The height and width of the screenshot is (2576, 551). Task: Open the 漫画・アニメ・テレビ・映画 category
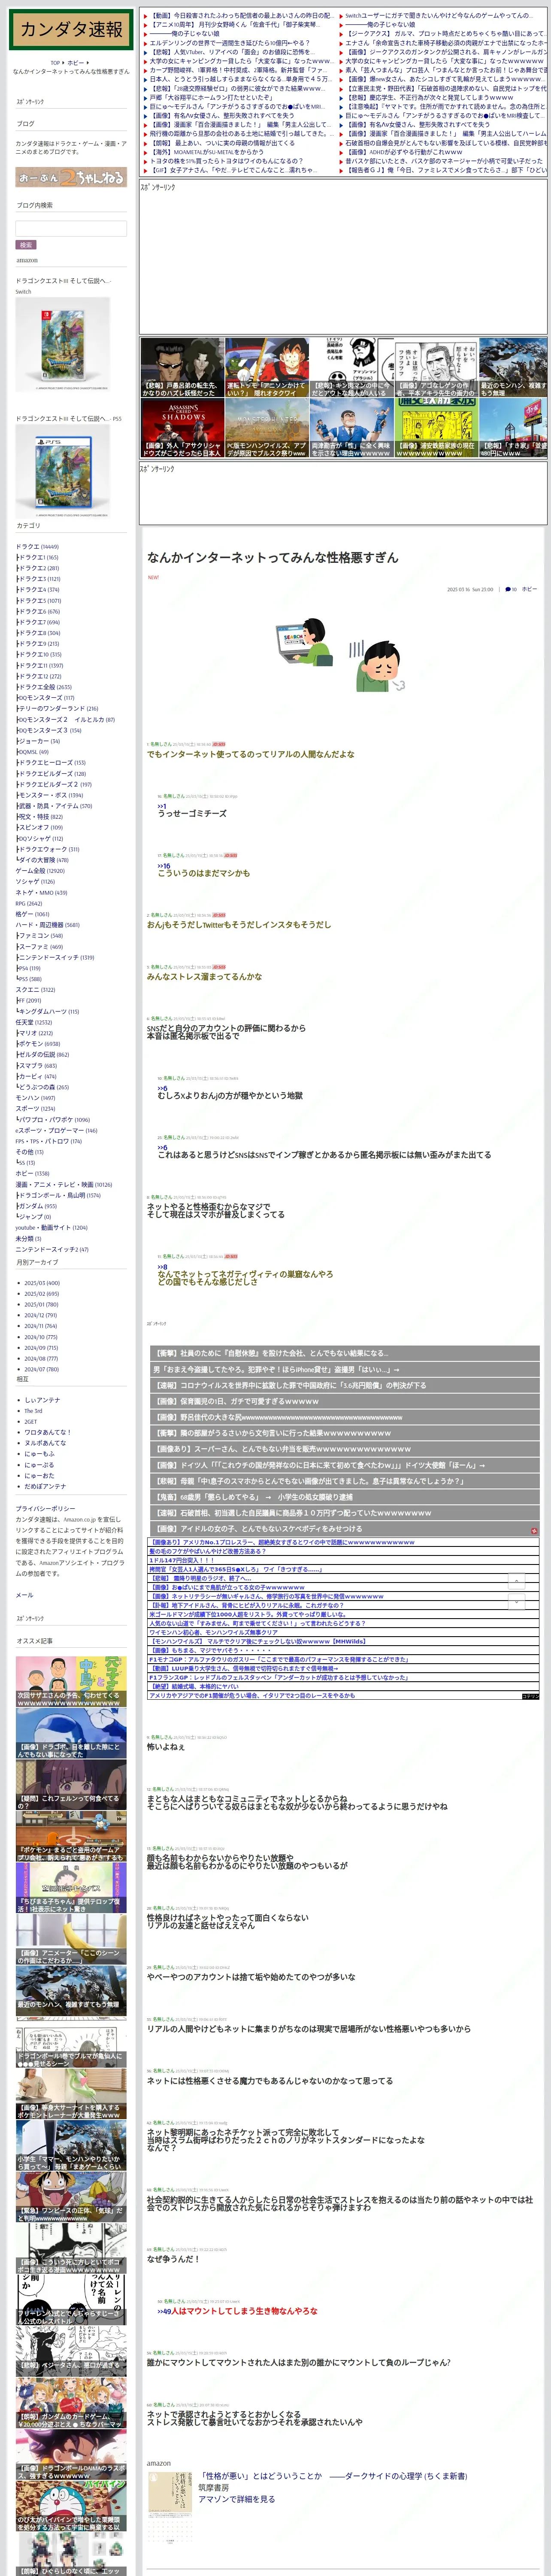click(63, 1184)
